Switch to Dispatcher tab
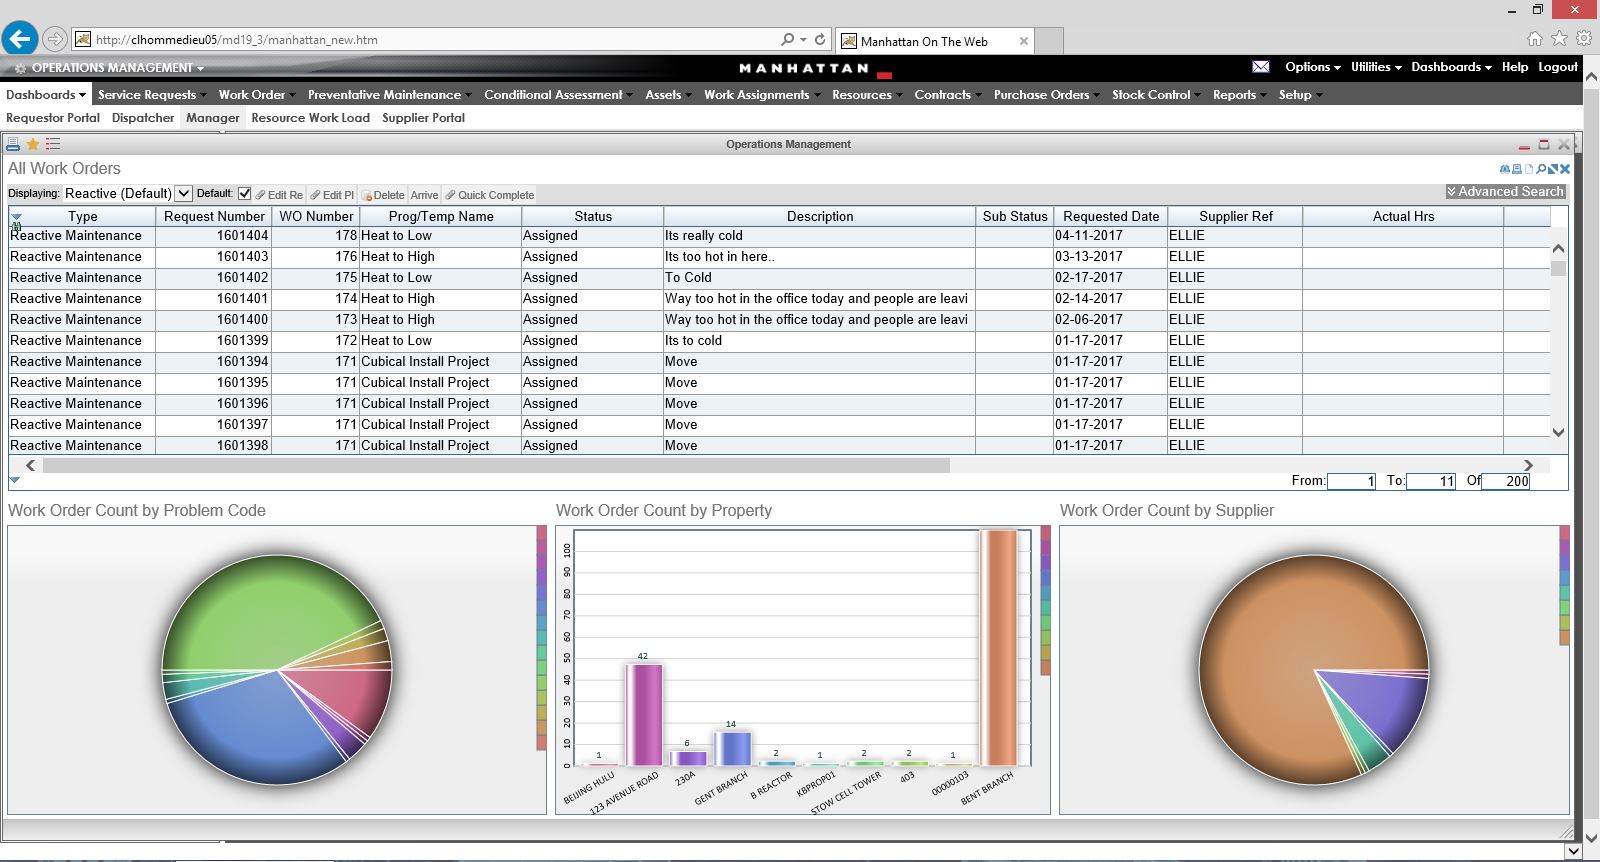1600x862 pixels. pos(143,118)
